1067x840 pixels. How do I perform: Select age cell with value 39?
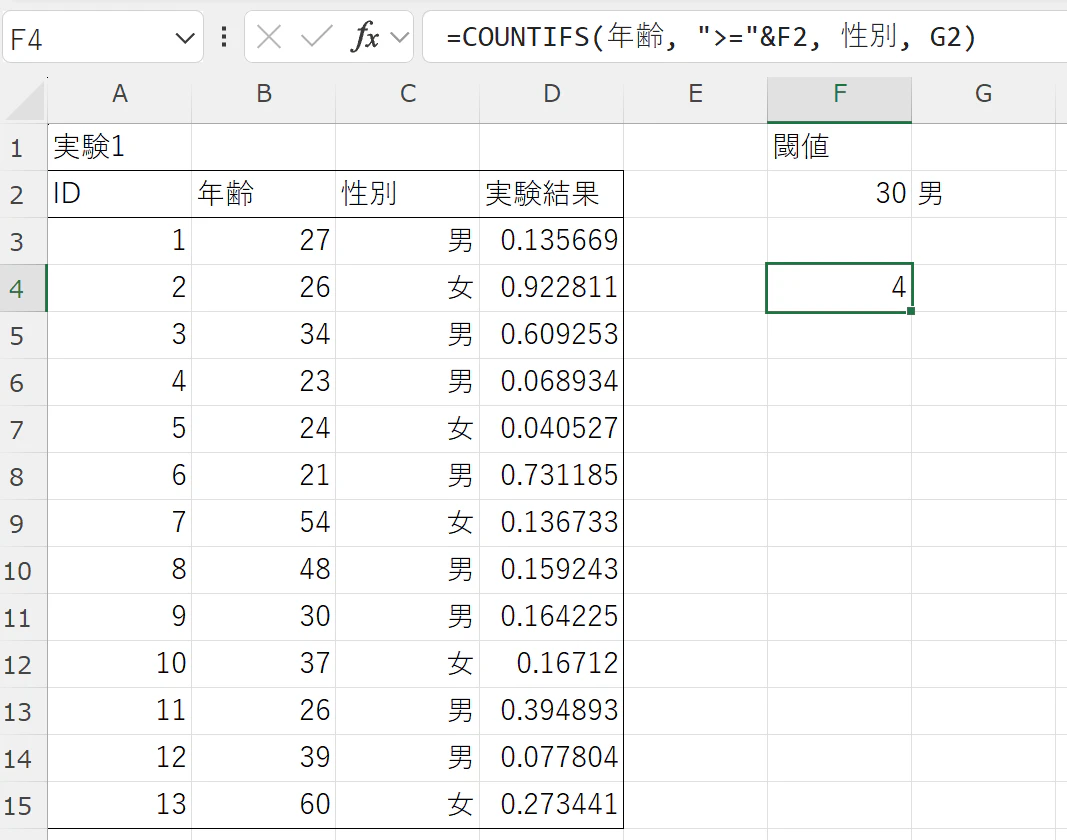click(x=264, y=758)
